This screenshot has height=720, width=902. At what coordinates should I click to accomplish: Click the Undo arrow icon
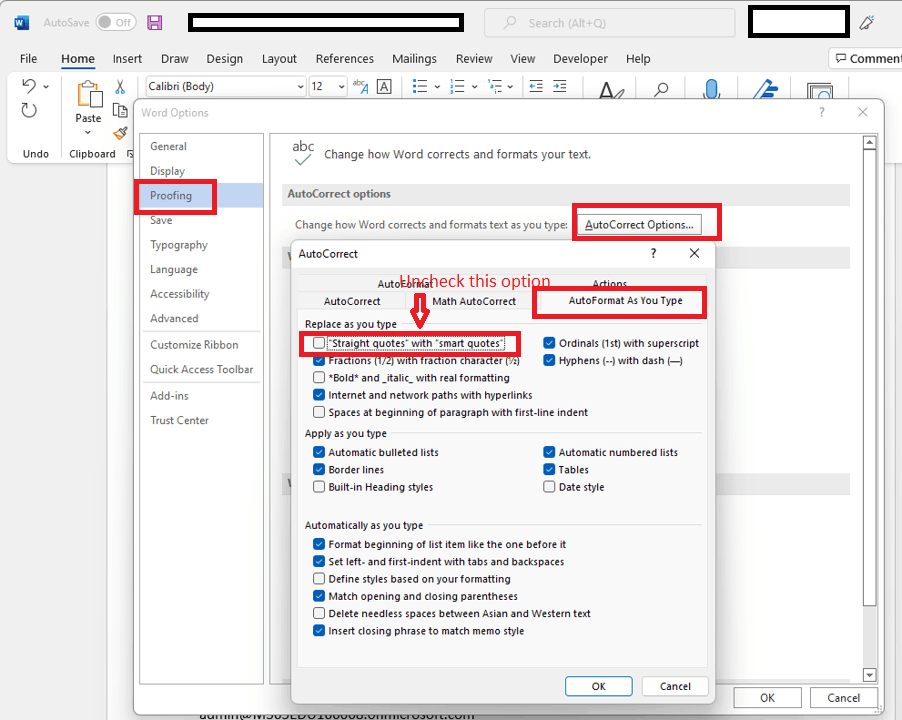click(29, 86)
